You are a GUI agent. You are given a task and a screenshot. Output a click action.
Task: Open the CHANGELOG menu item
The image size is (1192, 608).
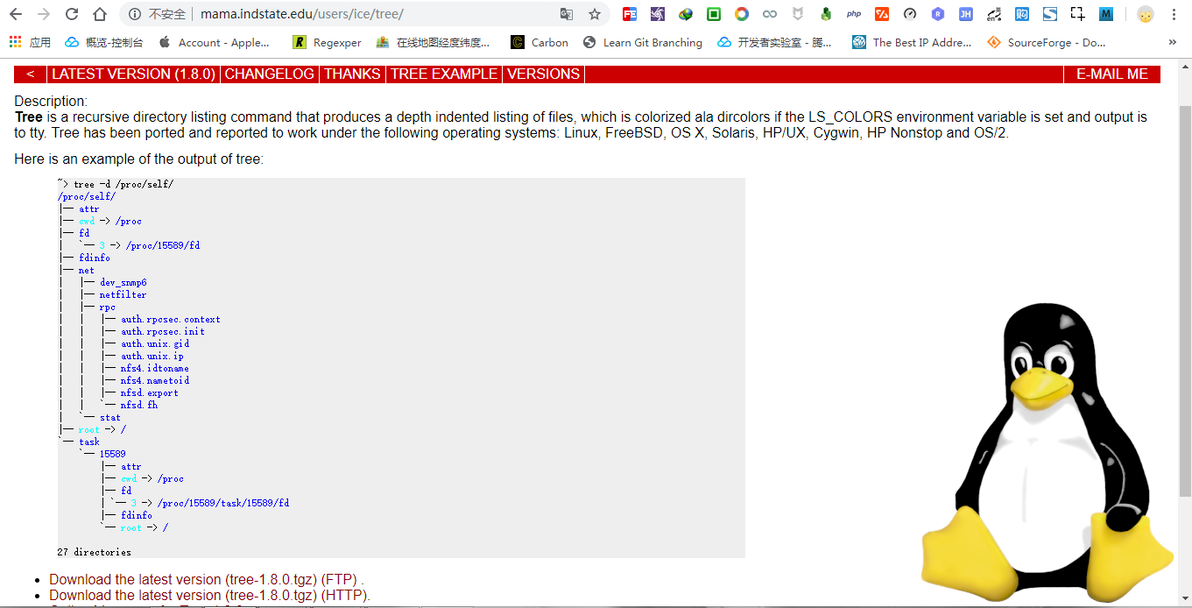point(269,74)
